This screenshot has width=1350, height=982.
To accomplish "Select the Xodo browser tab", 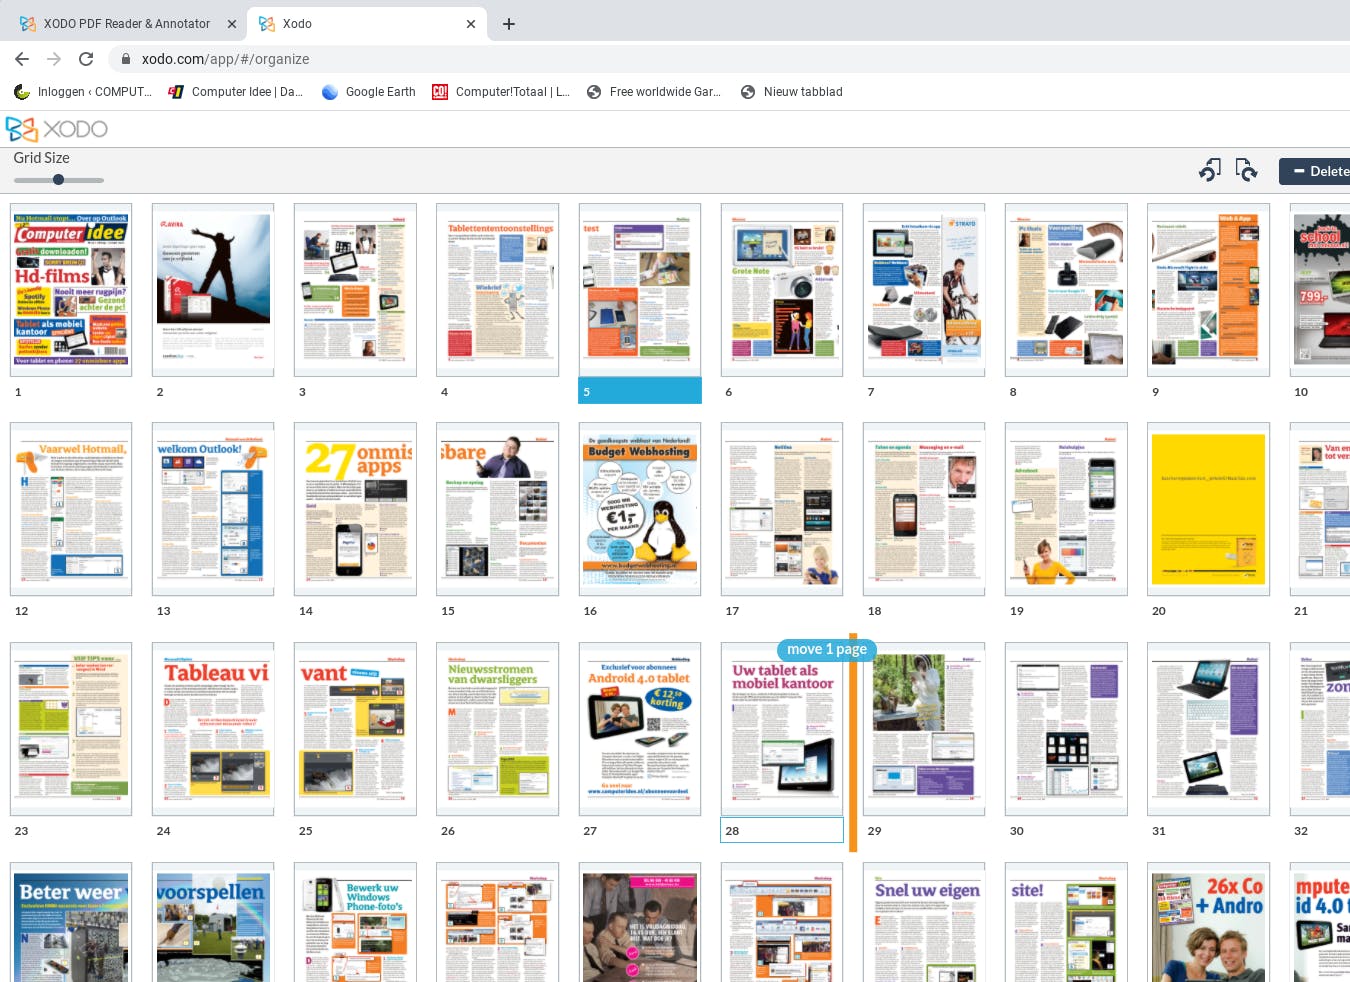I will [x=367, y=24].
